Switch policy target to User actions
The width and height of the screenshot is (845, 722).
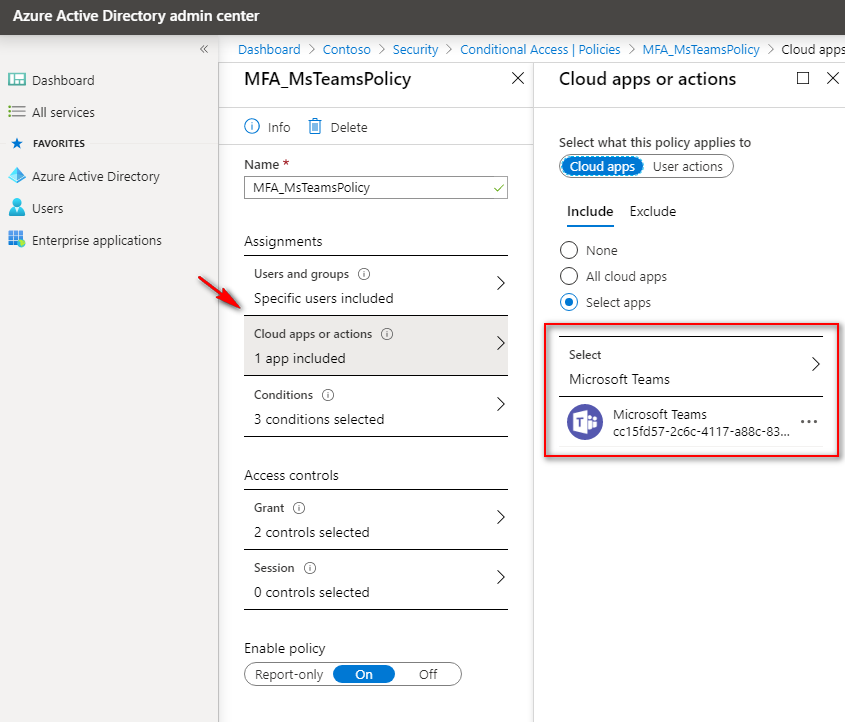688,166
